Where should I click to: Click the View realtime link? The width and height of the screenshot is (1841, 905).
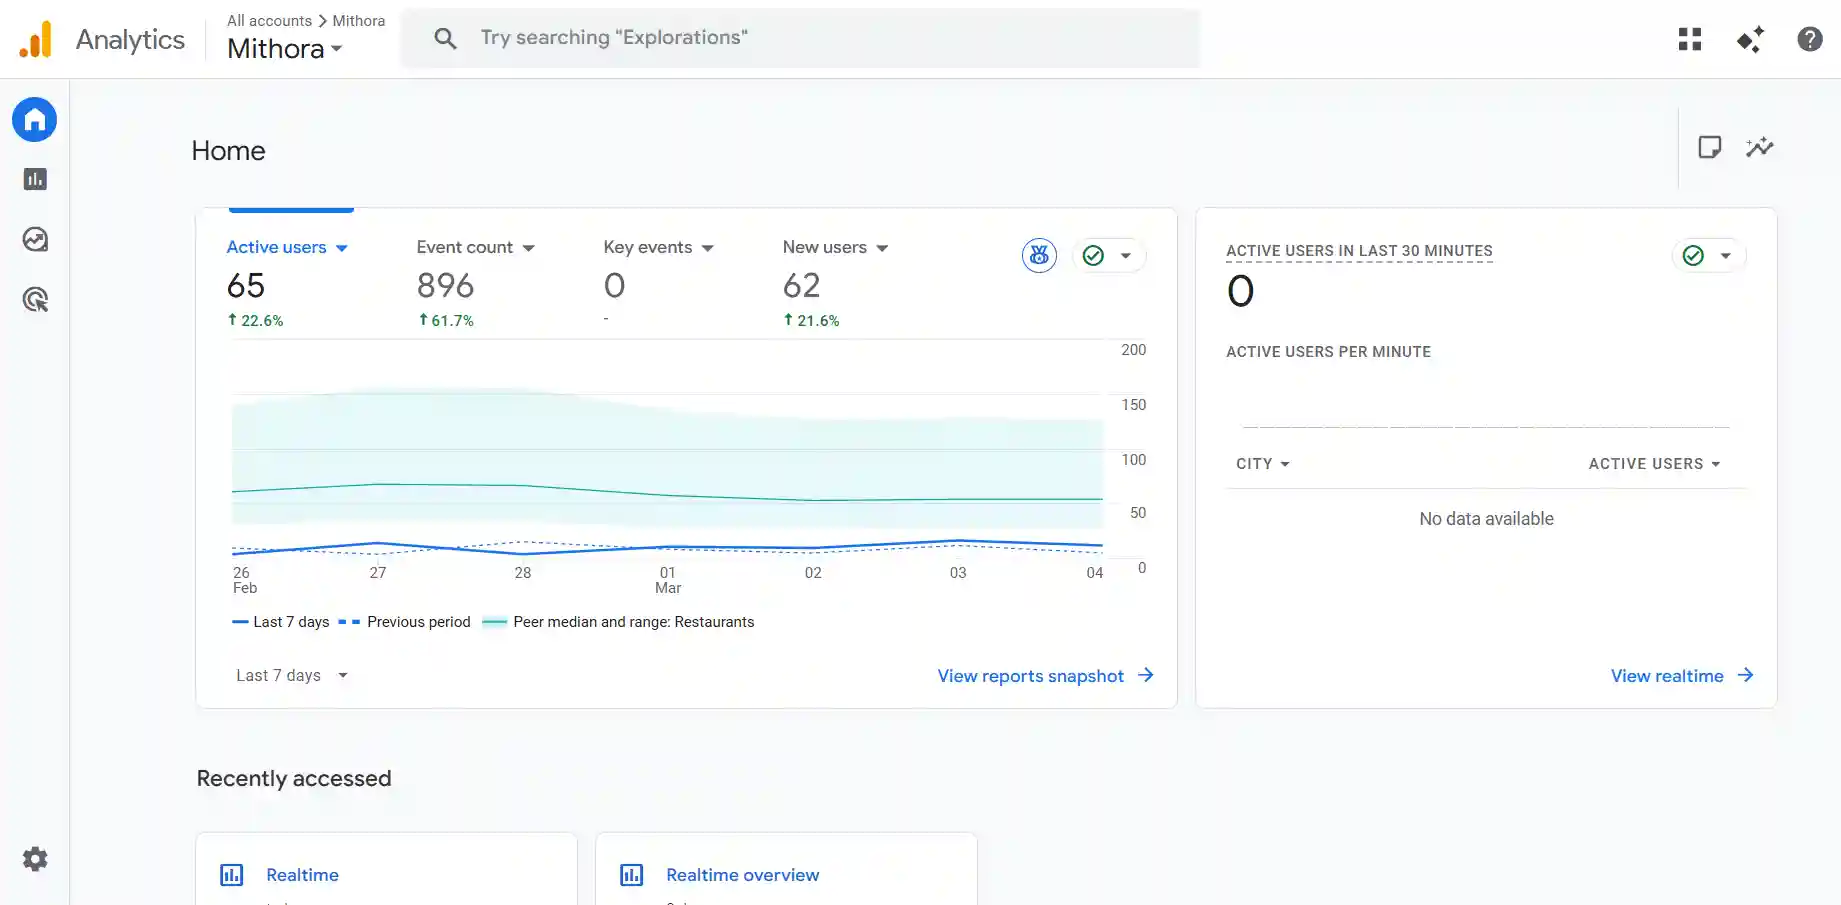pyautogui.click(x=1681, y=676)
